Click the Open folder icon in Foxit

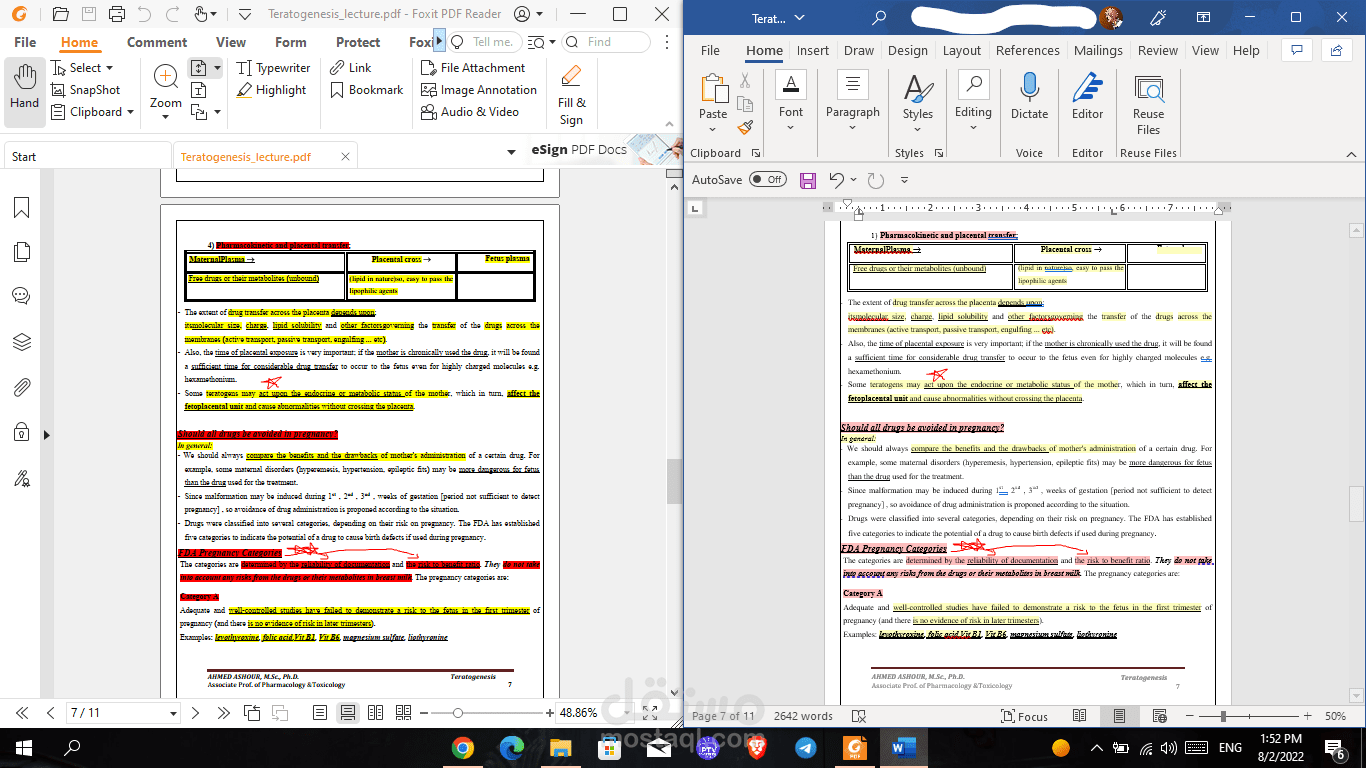point(60,14)
